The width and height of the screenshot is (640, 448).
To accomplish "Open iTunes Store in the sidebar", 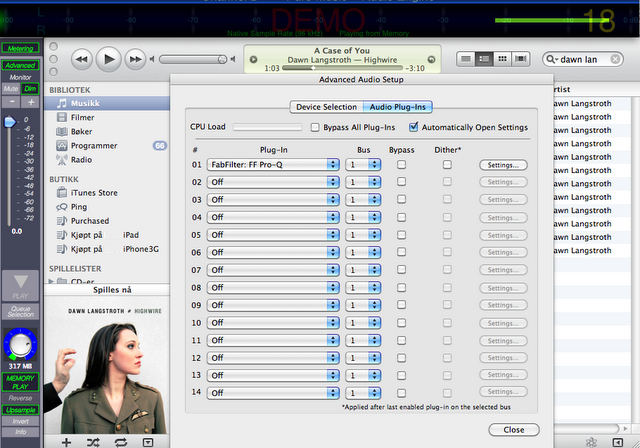I will click(94, 193).
